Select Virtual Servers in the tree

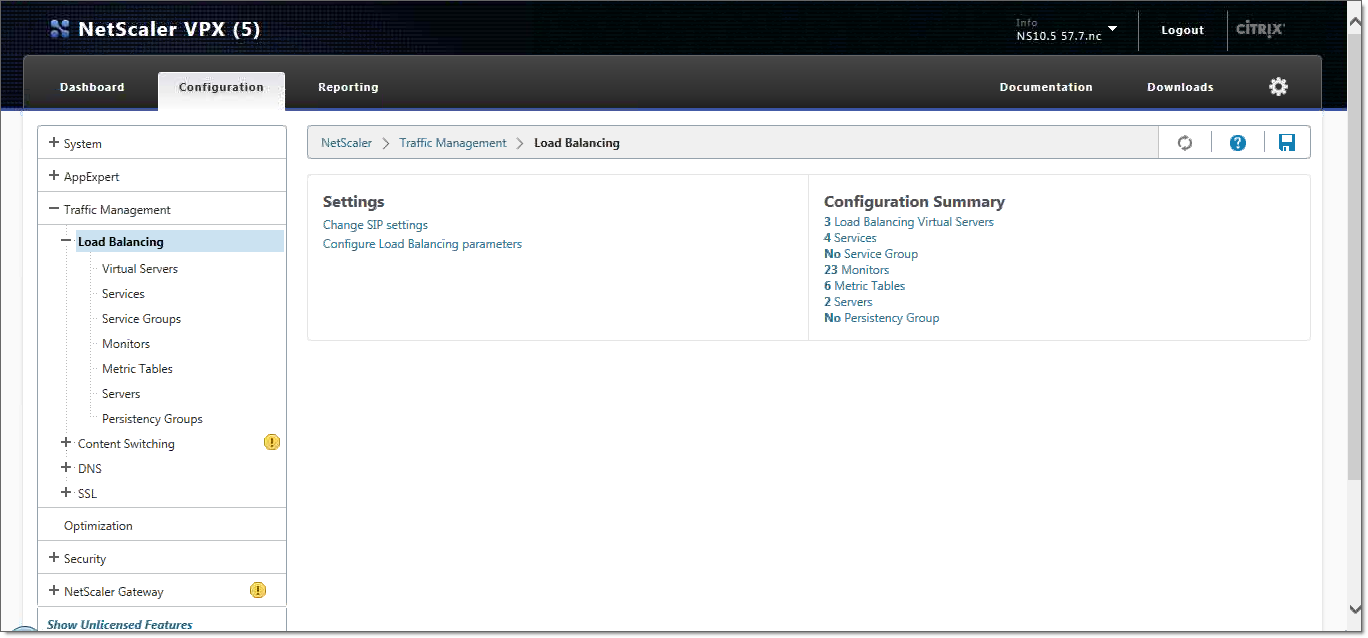(140, 269)
